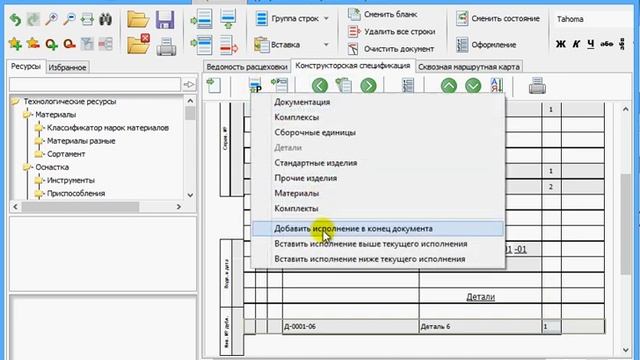Click the green up-arrow circle icon
This screenshot has width=640, height=360.
point(449,86)
